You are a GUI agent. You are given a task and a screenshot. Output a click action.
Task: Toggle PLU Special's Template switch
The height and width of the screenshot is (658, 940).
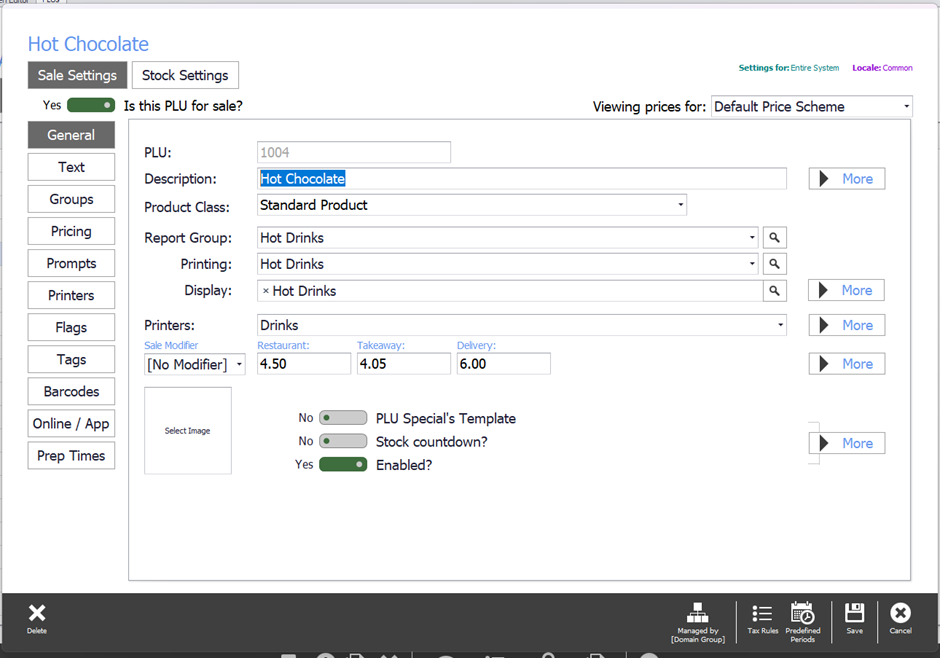coord(343,418)
